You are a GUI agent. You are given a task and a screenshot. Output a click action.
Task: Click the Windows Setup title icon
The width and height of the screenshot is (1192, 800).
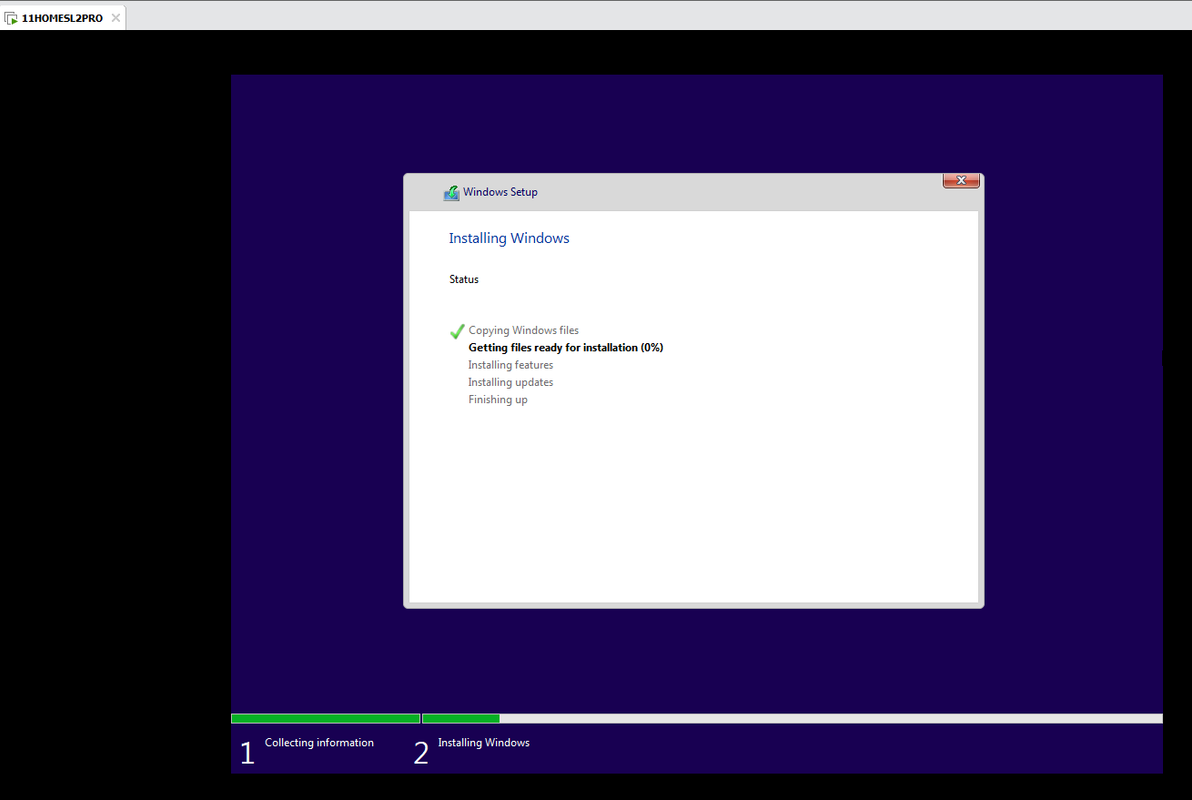point(452,192)
